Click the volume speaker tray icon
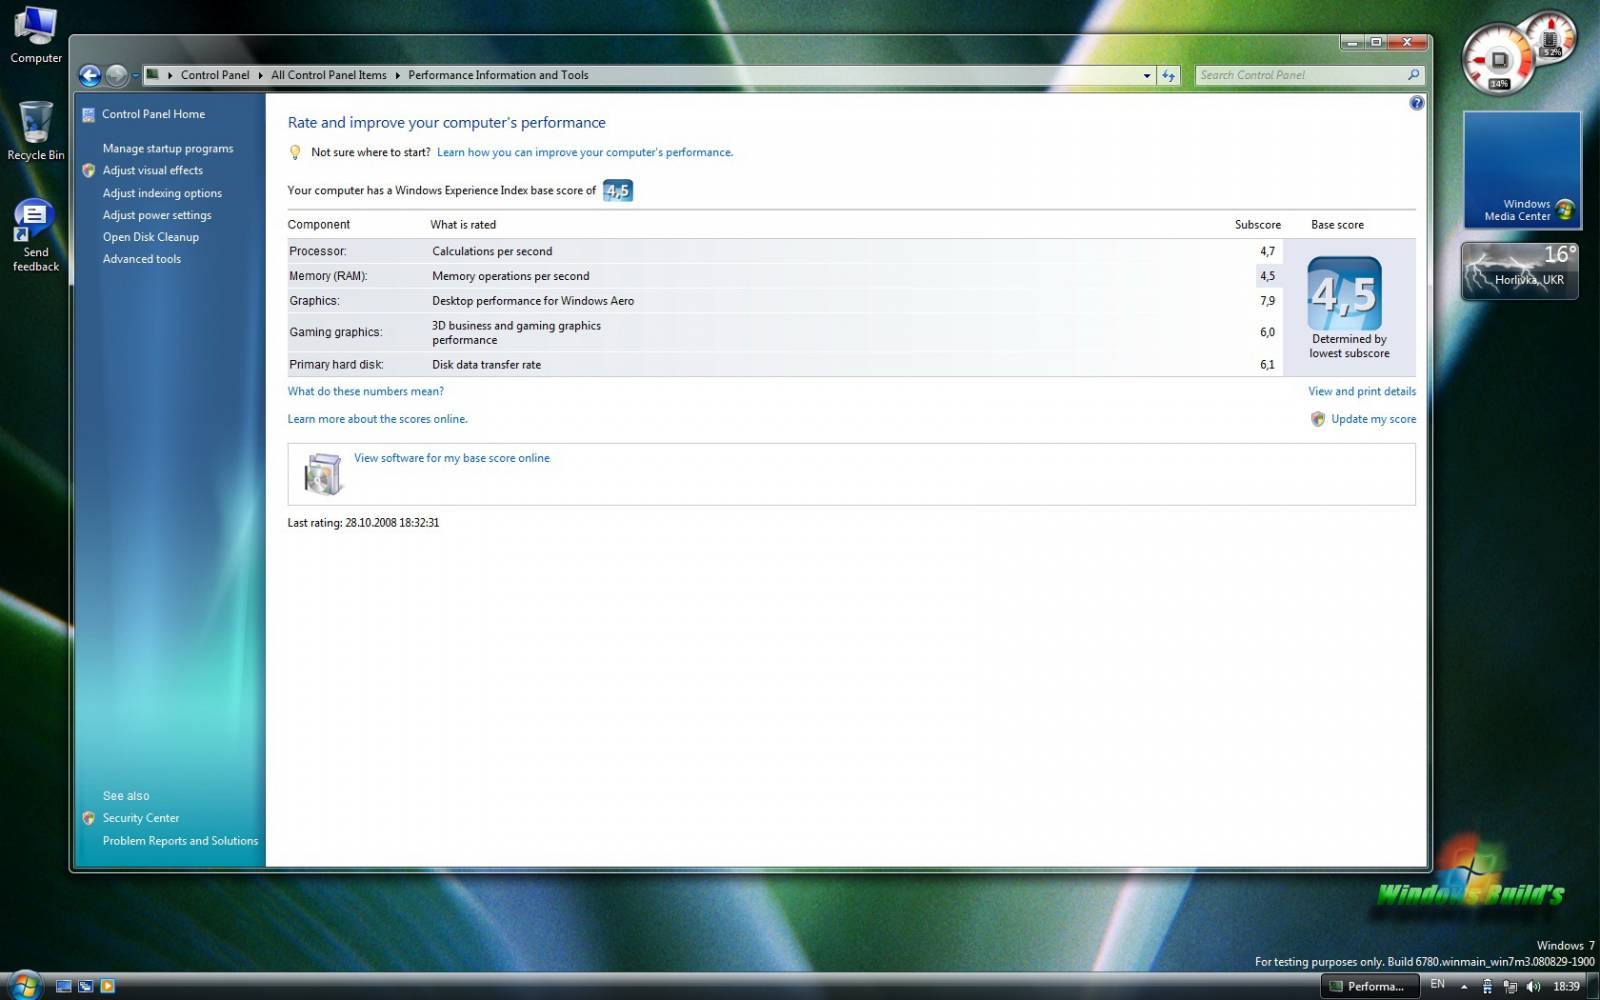The width and height of the screenshot is (1600, 1000). tap(1533, 986)
